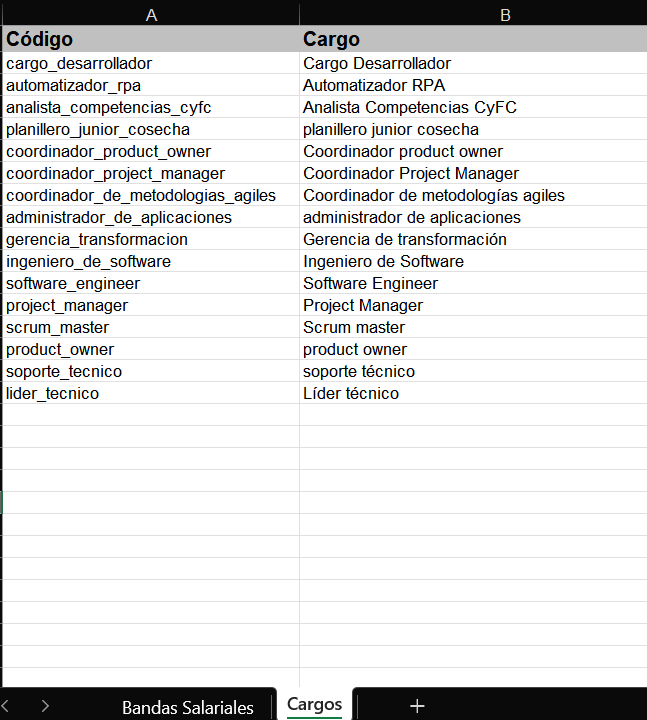Select the coordinador_de_metodologias_agiles cell
This screenshot has height=720, width=647.
point(151,195)
